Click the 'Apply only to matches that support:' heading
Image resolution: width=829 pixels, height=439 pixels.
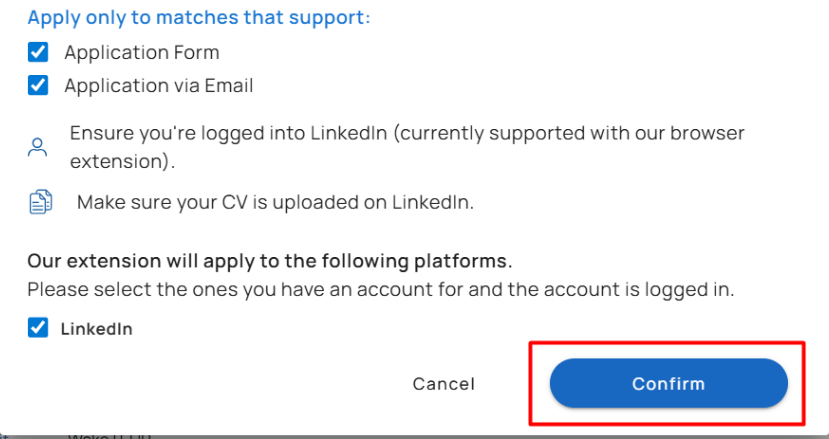coord(198,18)
